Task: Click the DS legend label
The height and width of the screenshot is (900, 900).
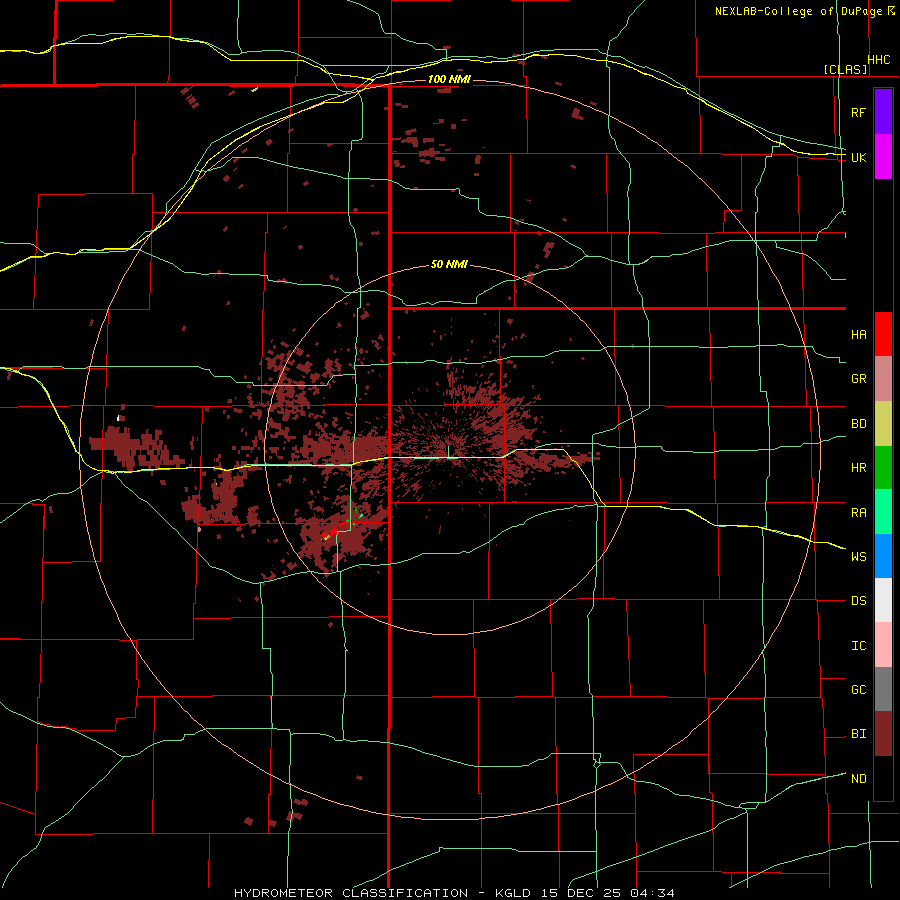Action: [858, 601]
